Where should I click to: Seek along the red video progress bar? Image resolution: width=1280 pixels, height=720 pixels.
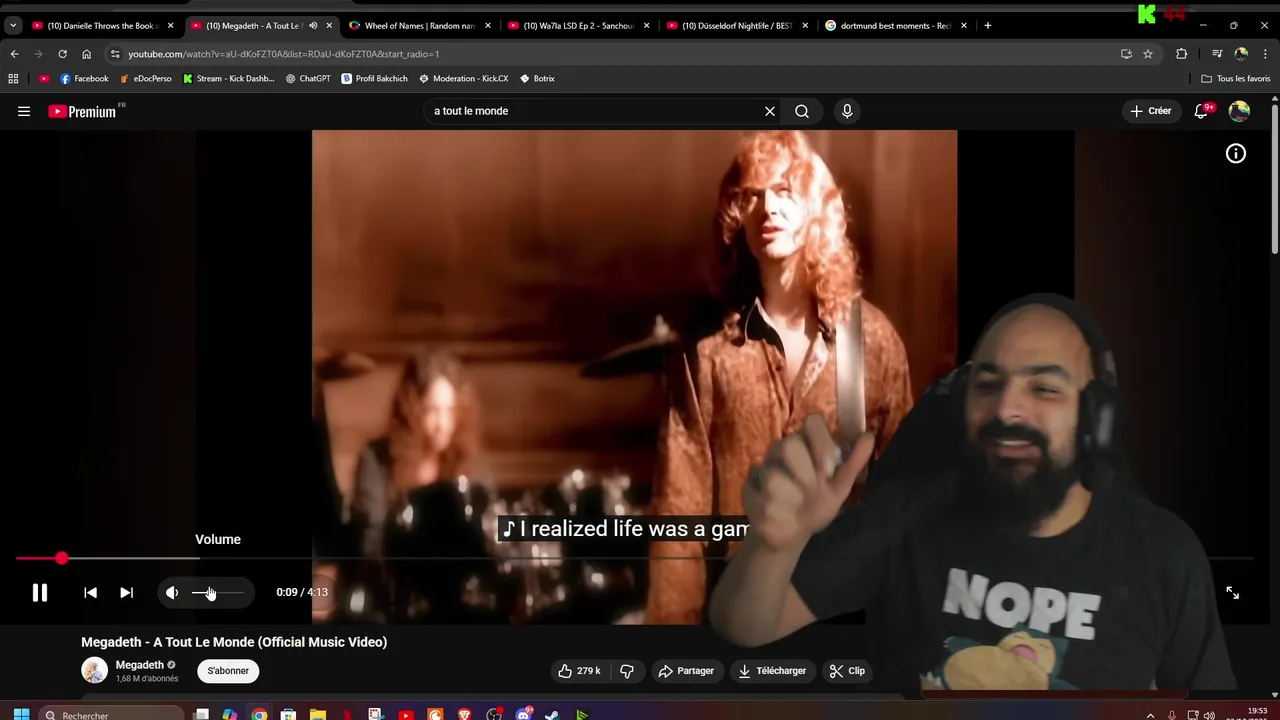click(634, 558)
